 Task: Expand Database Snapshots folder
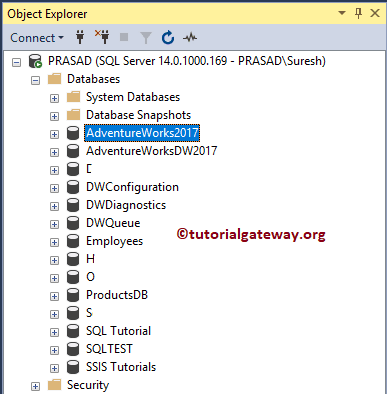(54, 116)
